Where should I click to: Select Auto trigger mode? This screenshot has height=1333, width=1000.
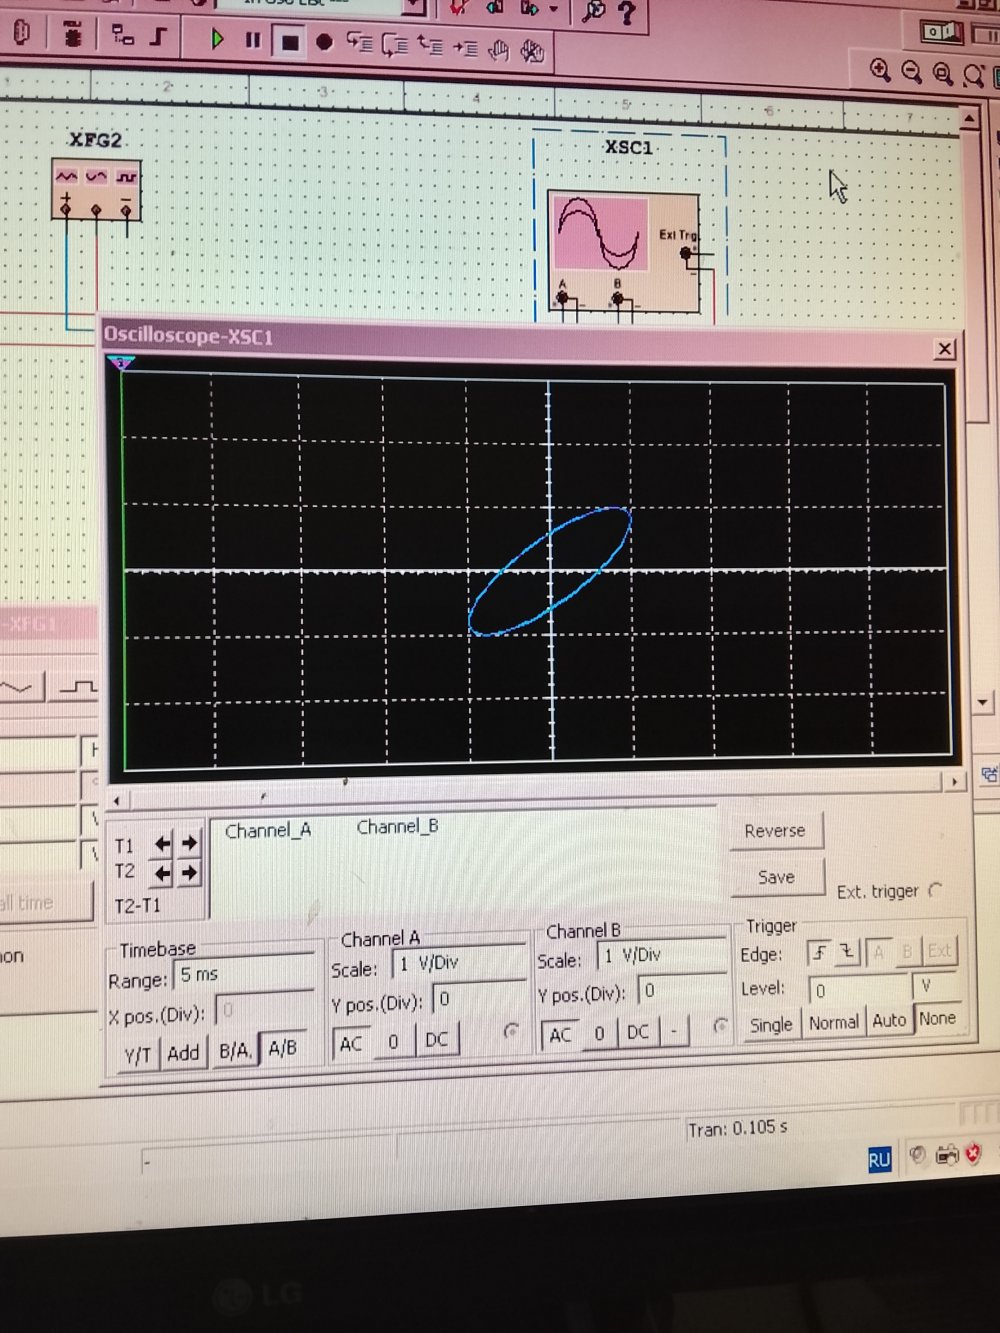tap(888, 1021)
